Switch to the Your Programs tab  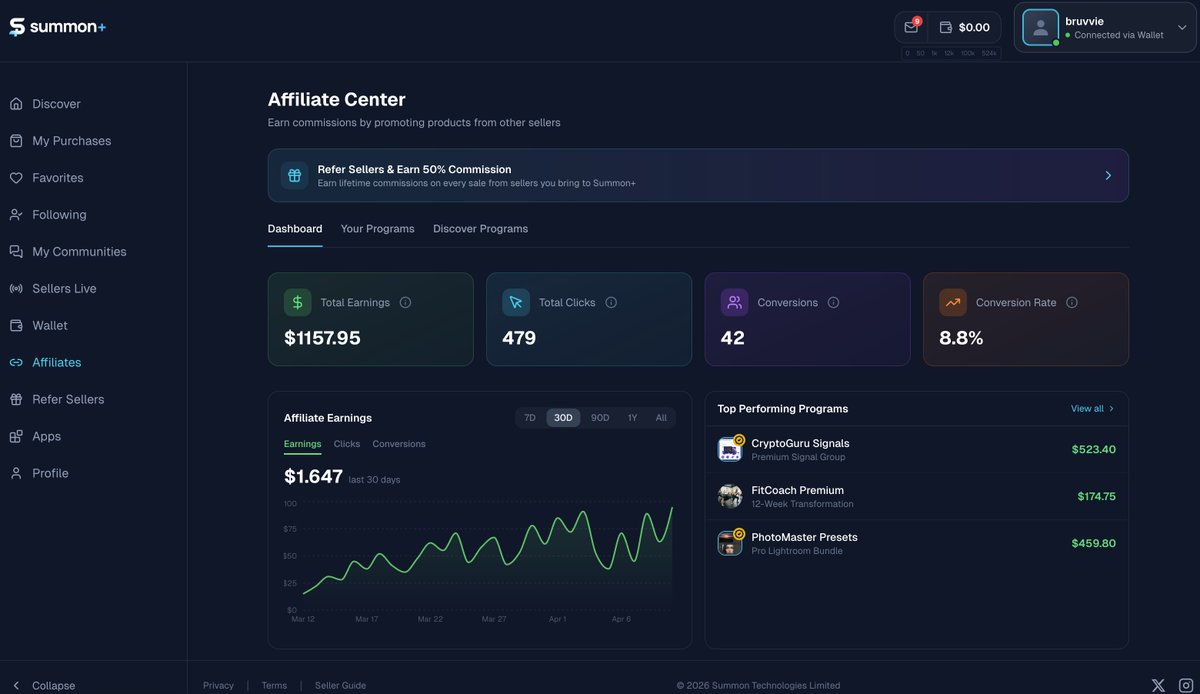tap(377, 229)
